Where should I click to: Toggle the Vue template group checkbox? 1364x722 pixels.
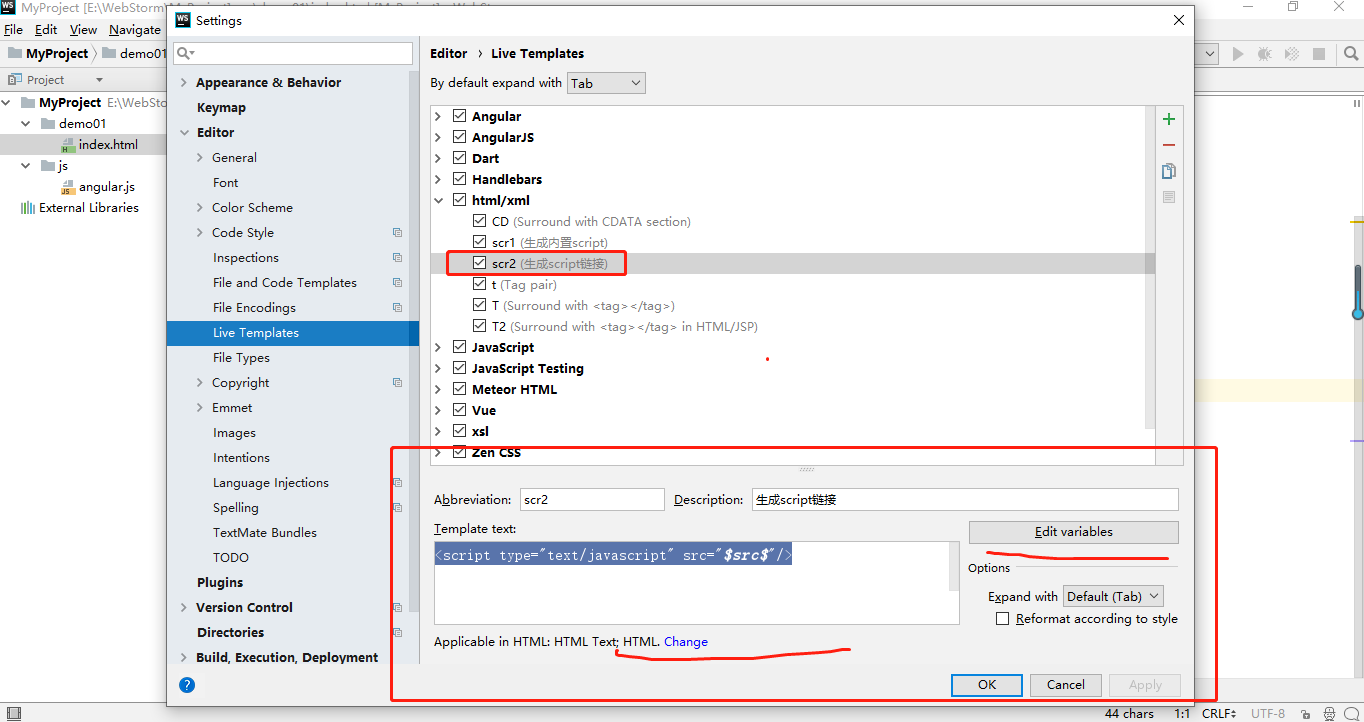pyautogui.click(x=459, y=411)
